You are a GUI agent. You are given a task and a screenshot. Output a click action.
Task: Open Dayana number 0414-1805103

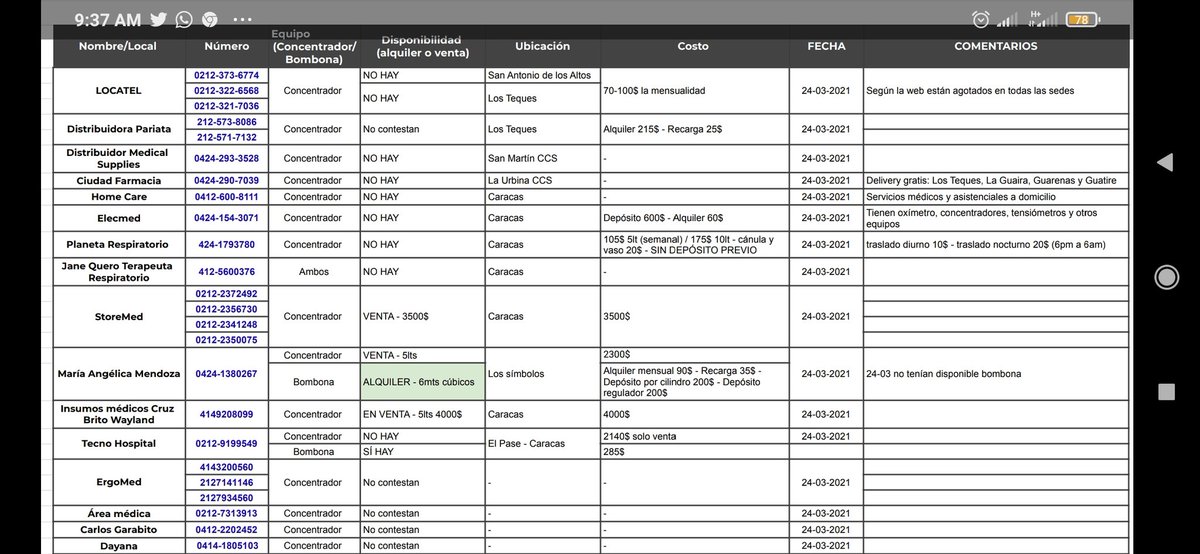[x=226, y=546]
